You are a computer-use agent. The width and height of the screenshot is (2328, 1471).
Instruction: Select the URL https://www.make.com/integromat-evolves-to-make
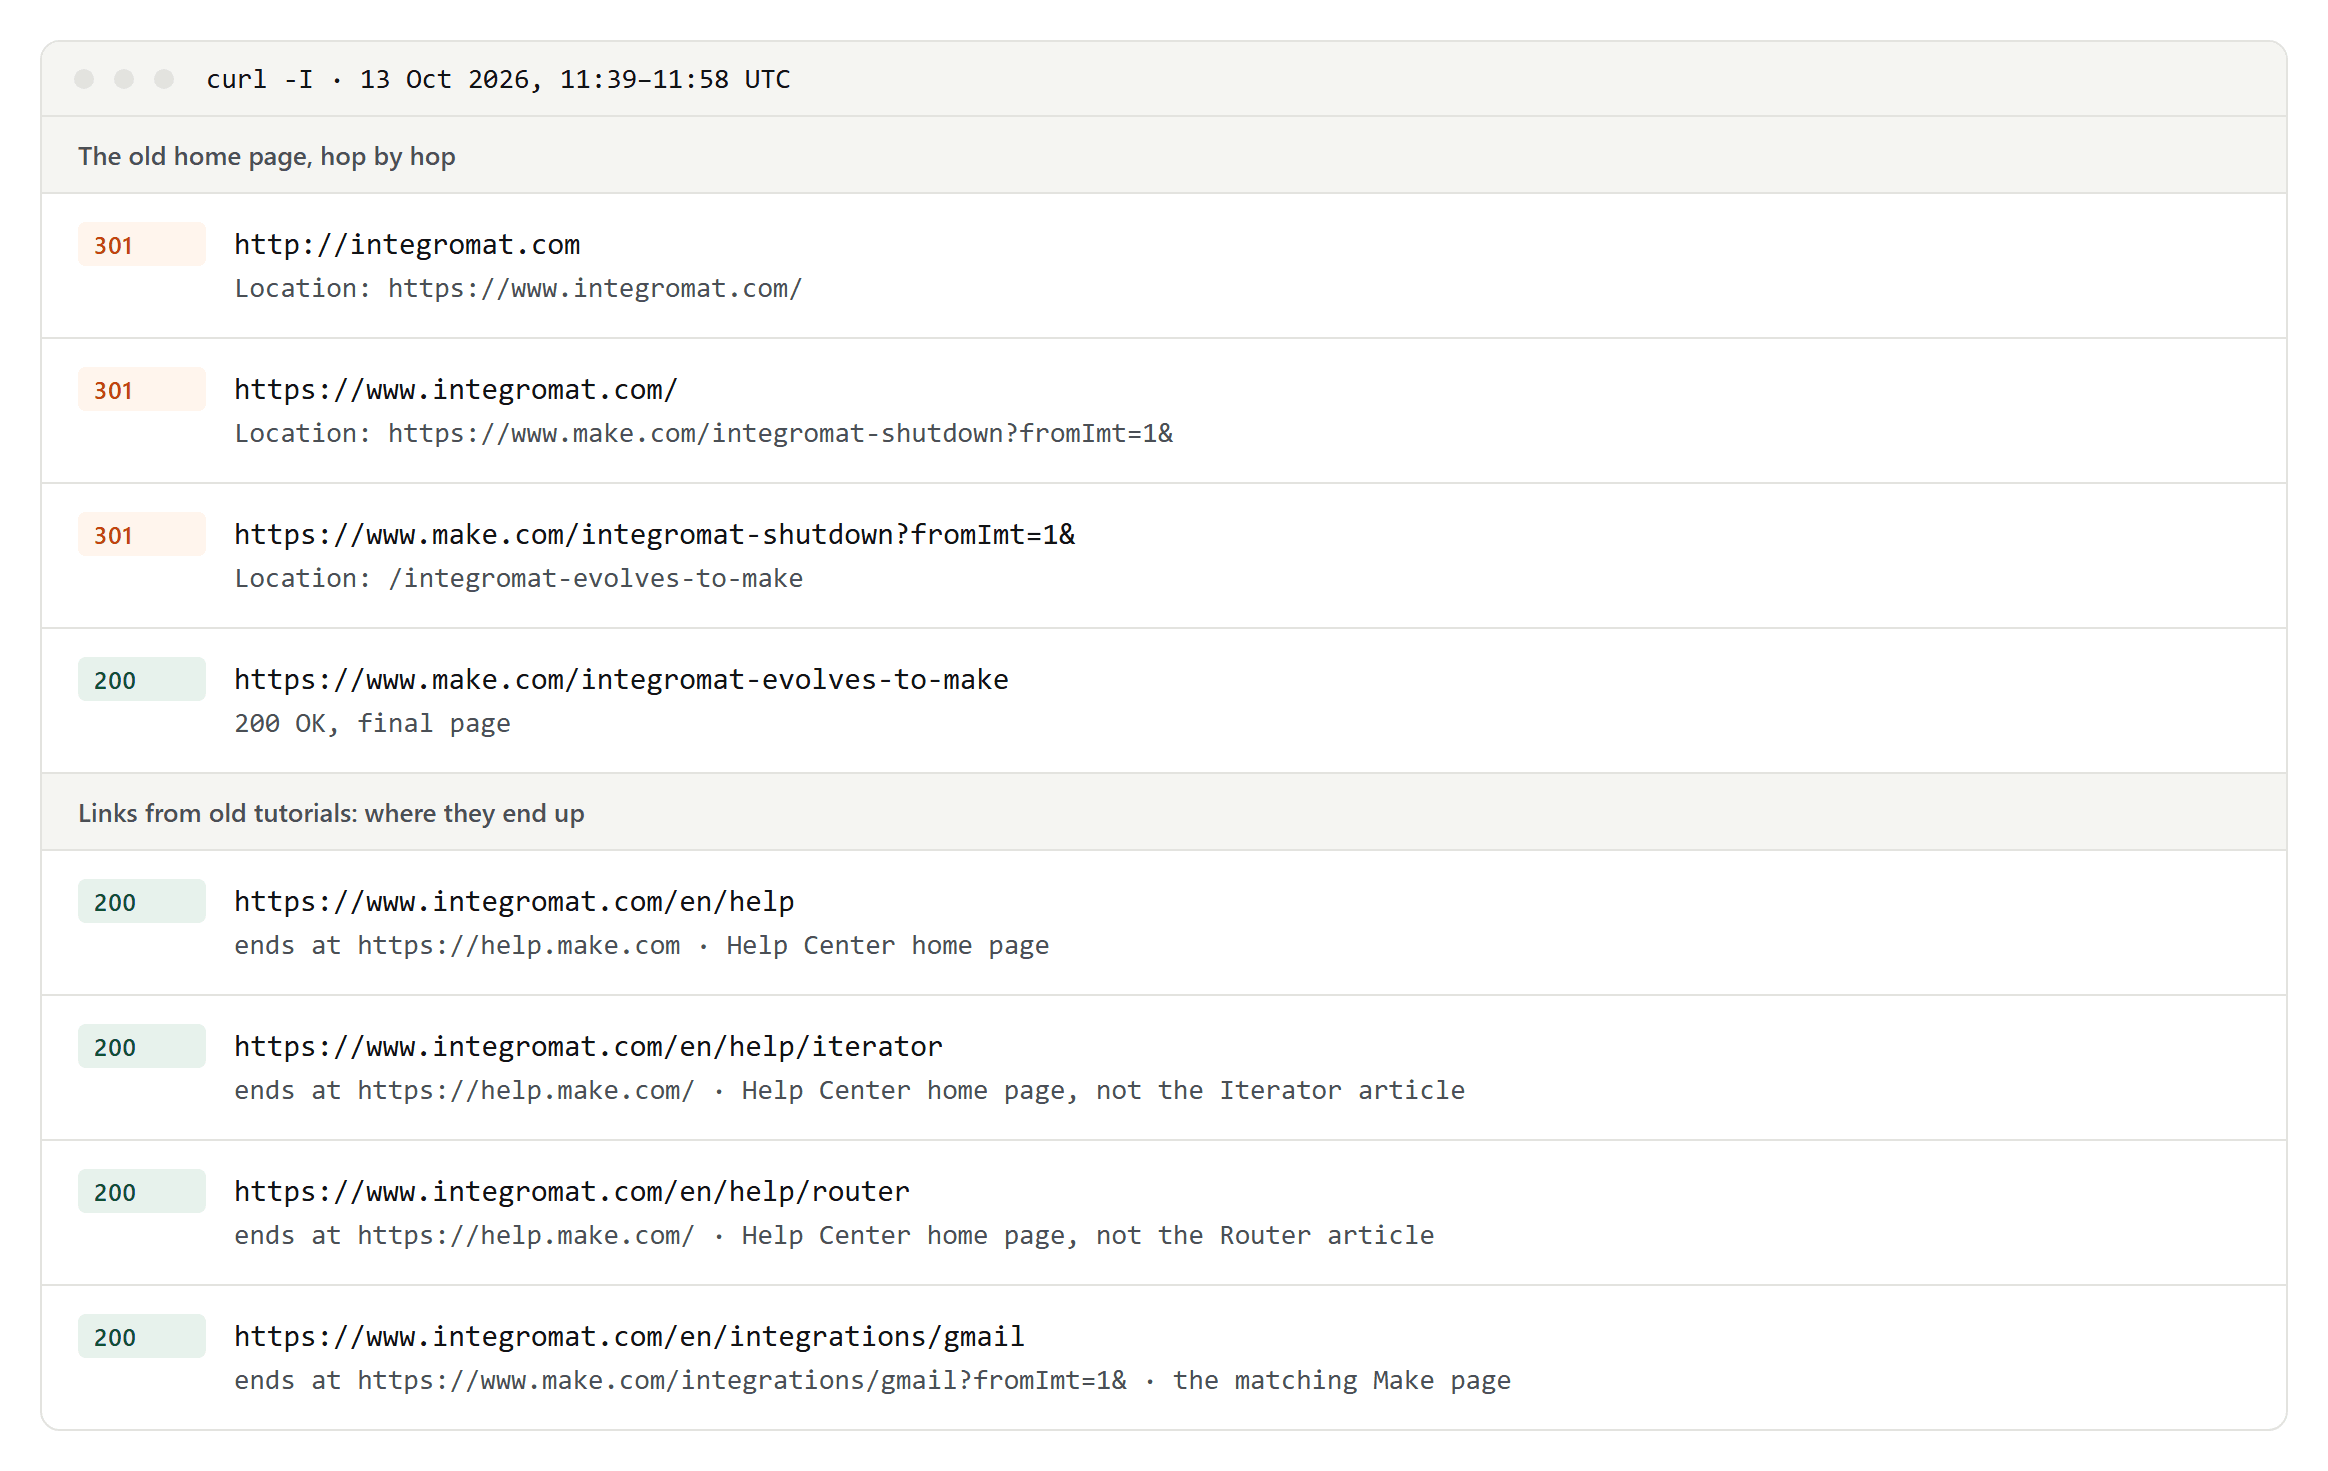pyautogui.click(x=621, y=679)
